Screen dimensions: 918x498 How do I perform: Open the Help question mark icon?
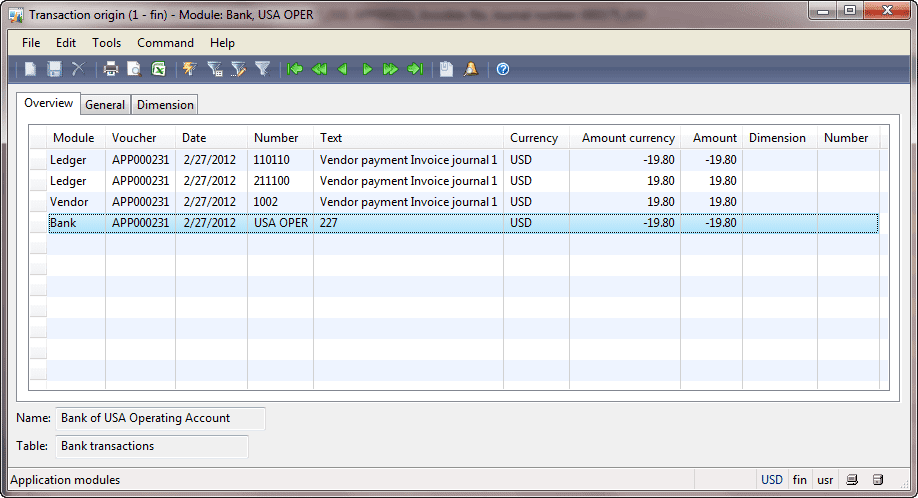click(503, 69)
